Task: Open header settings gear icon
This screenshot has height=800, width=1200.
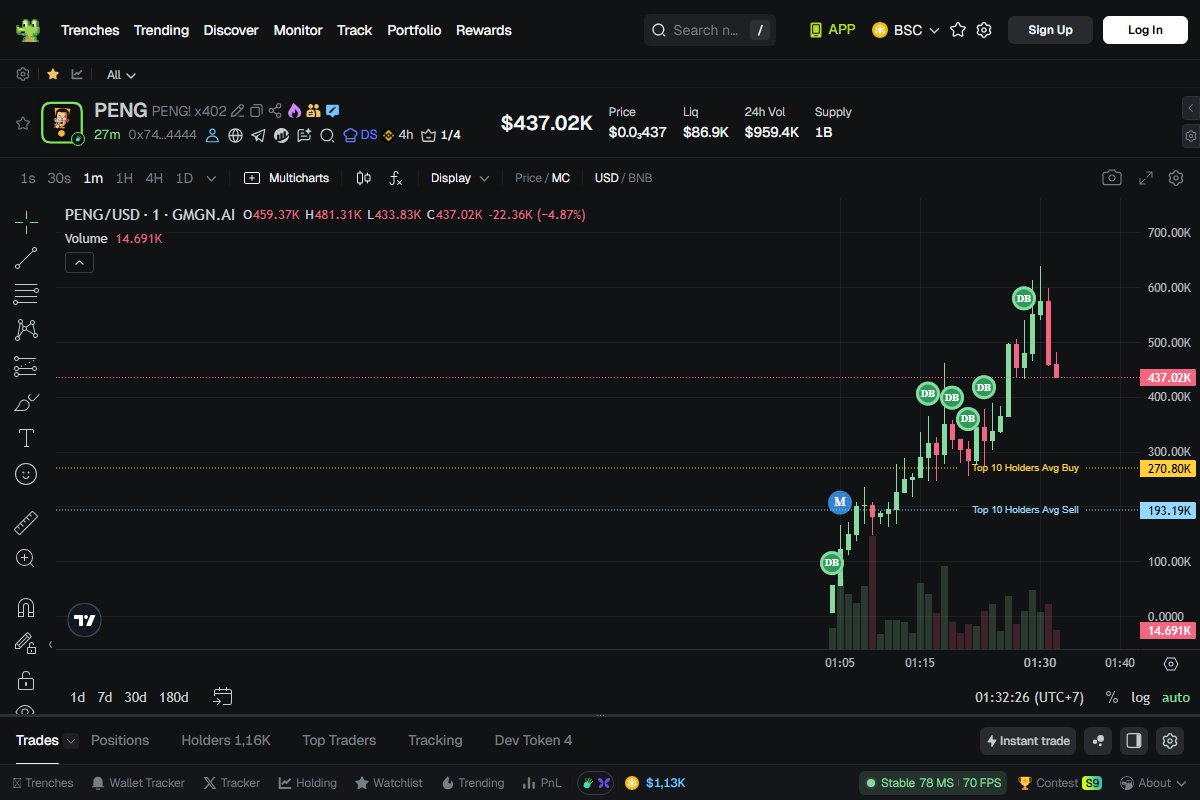Action: pos(984,30)
